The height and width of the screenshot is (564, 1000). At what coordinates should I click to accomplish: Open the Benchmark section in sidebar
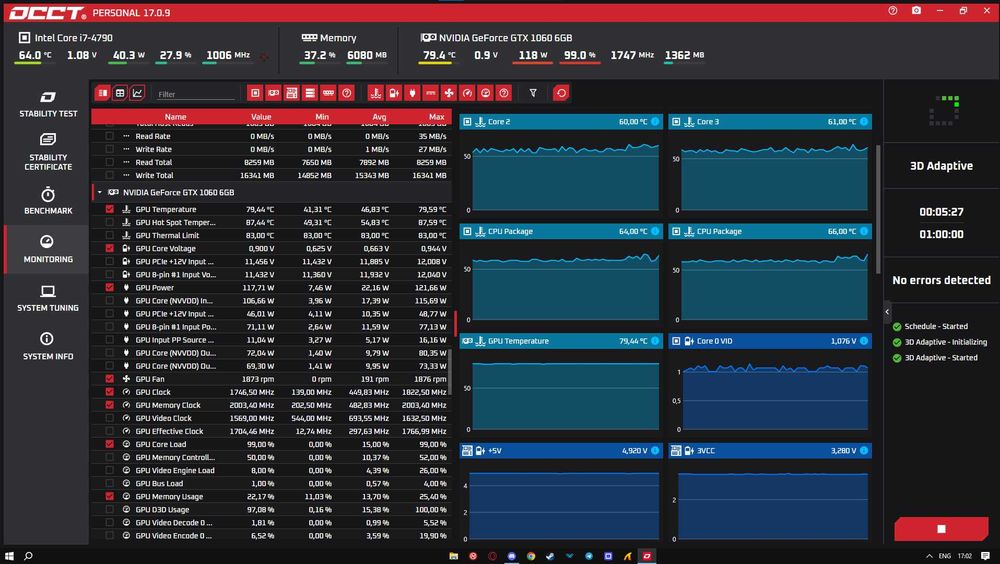point(48,201)
